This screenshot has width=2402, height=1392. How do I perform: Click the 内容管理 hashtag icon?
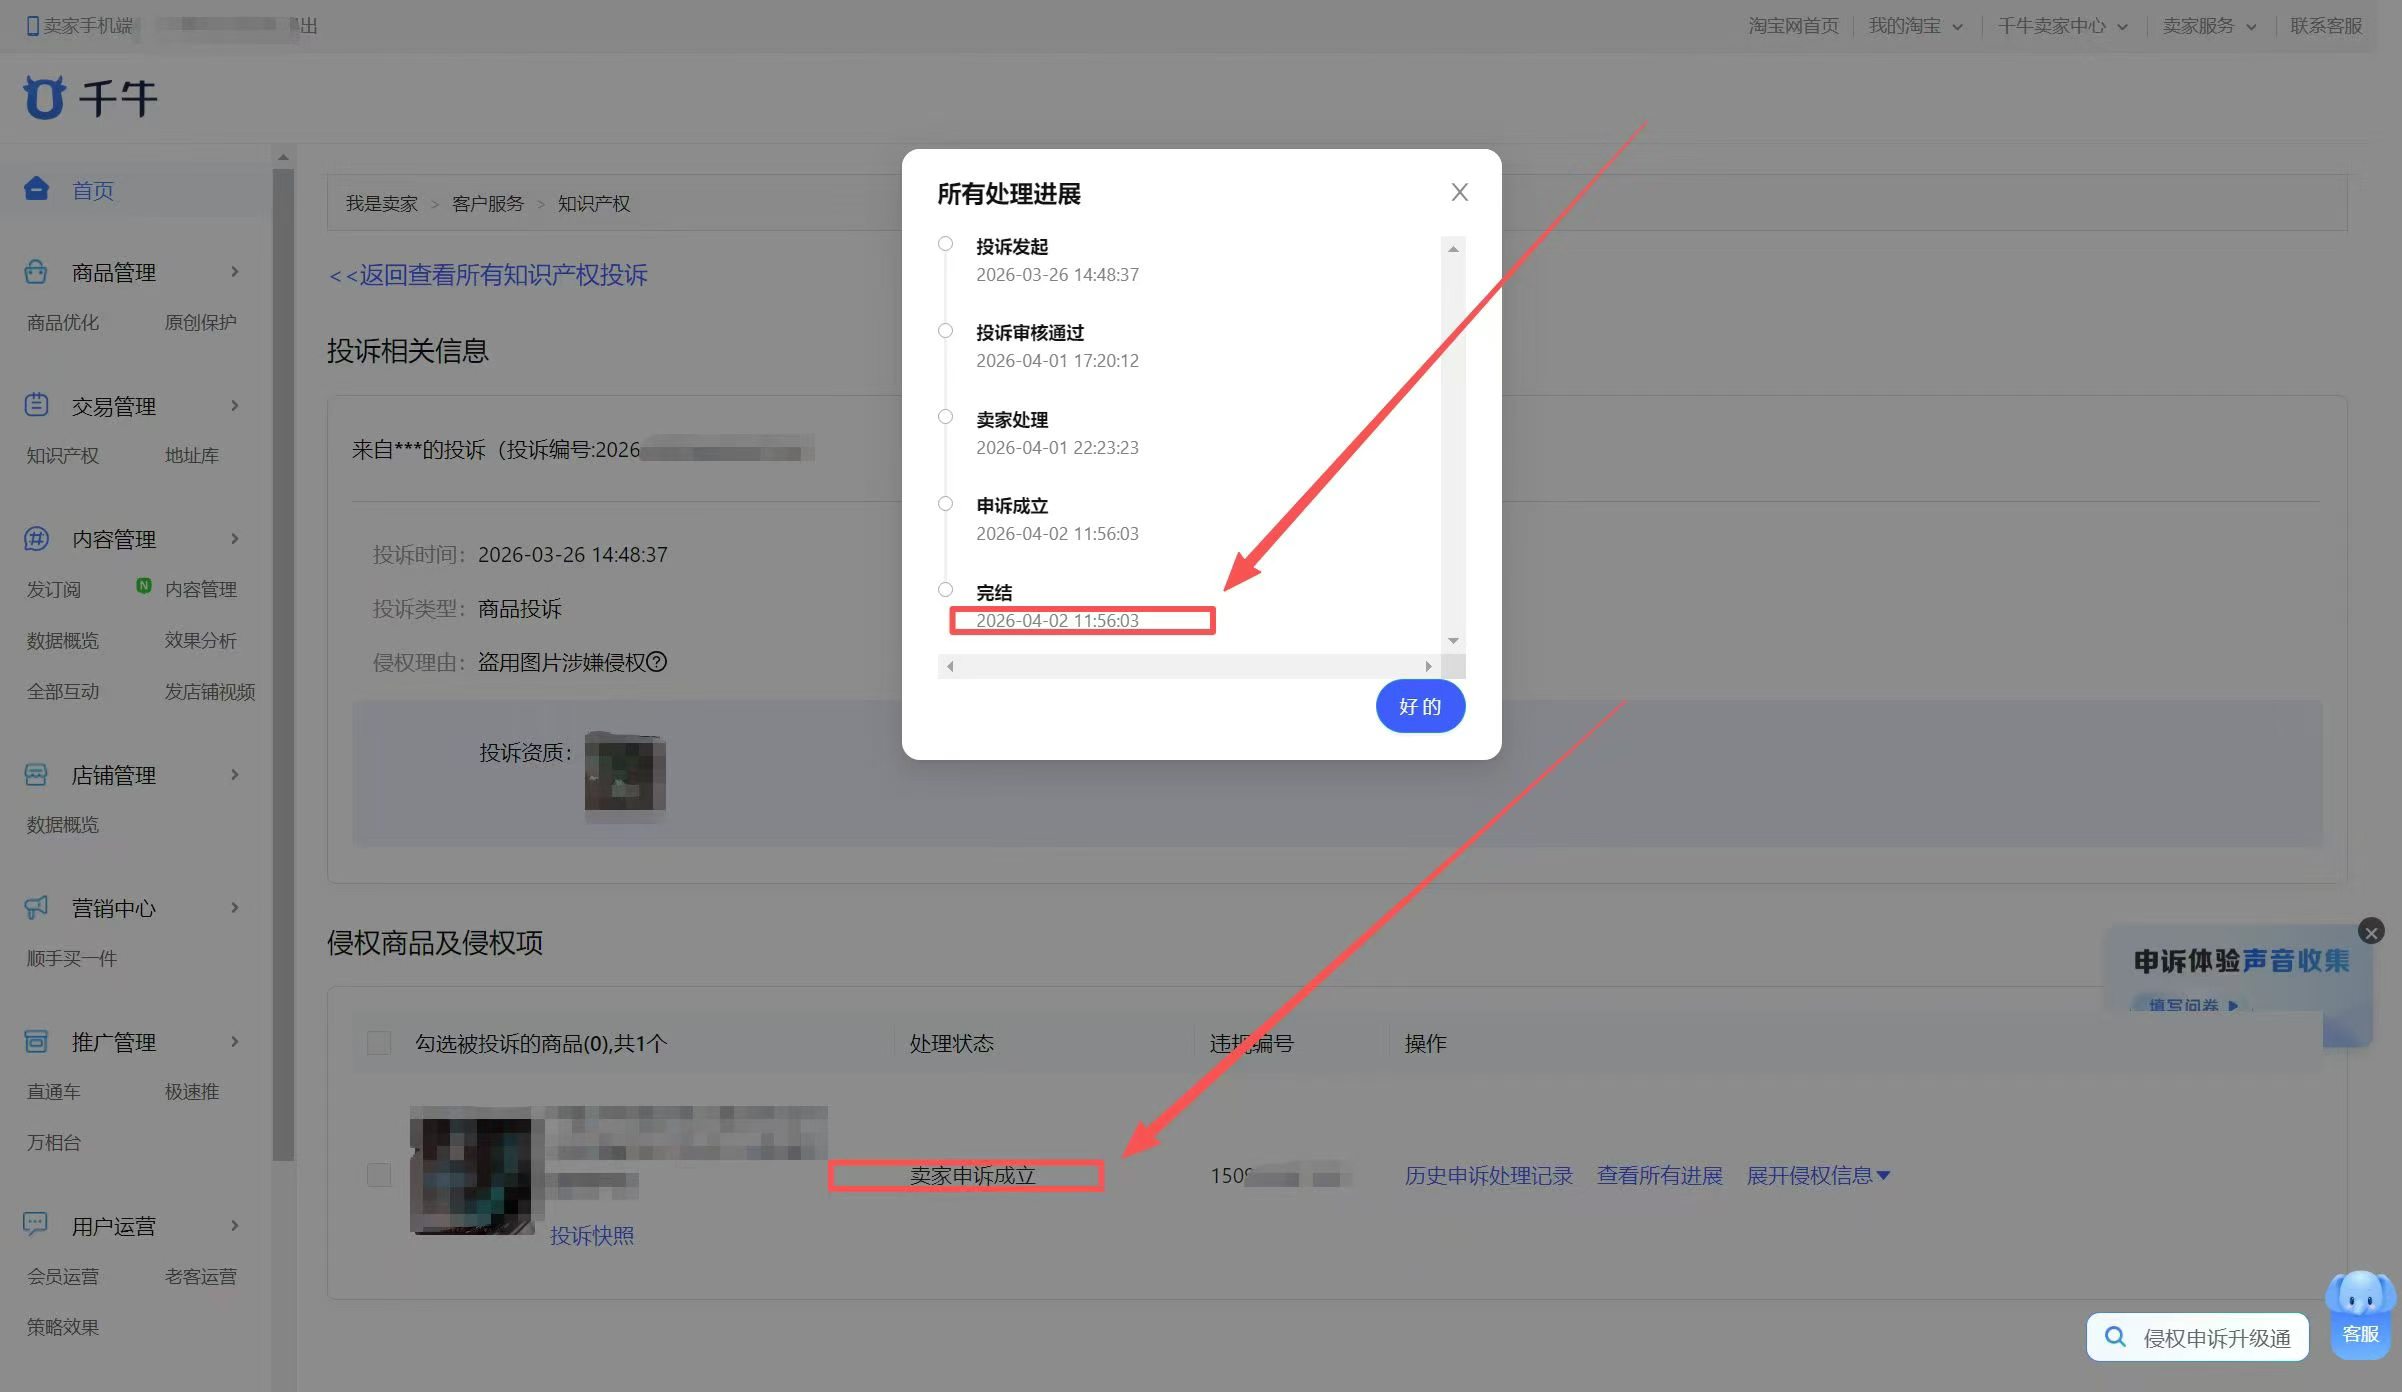click(x=36, y=539)
